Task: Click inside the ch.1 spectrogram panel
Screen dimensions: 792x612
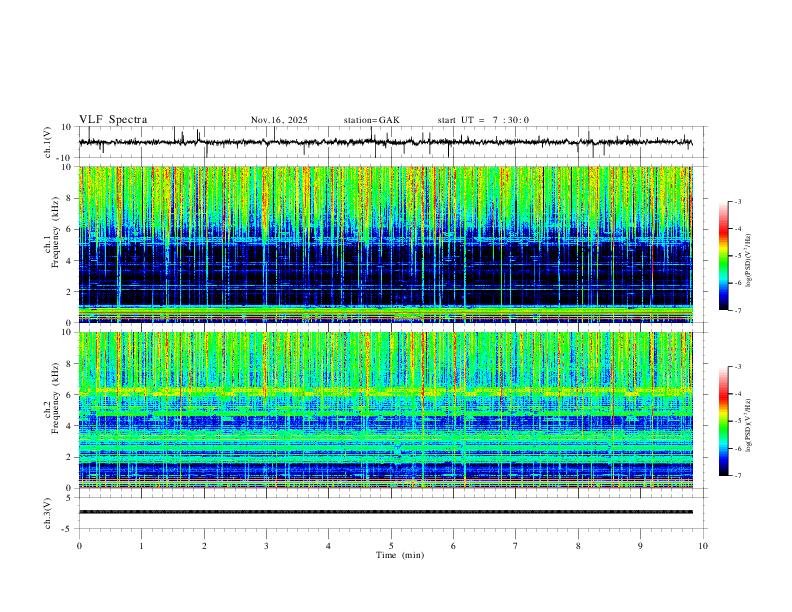Action: pyautogui.click(x=385, y=244)
